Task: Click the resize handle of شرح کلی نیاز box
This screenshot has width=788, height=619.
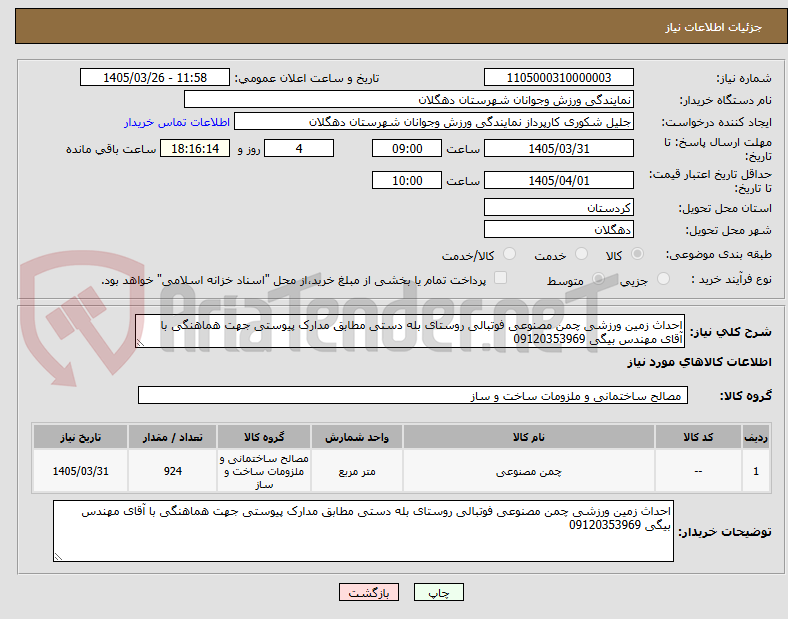Action: point(140,343)
